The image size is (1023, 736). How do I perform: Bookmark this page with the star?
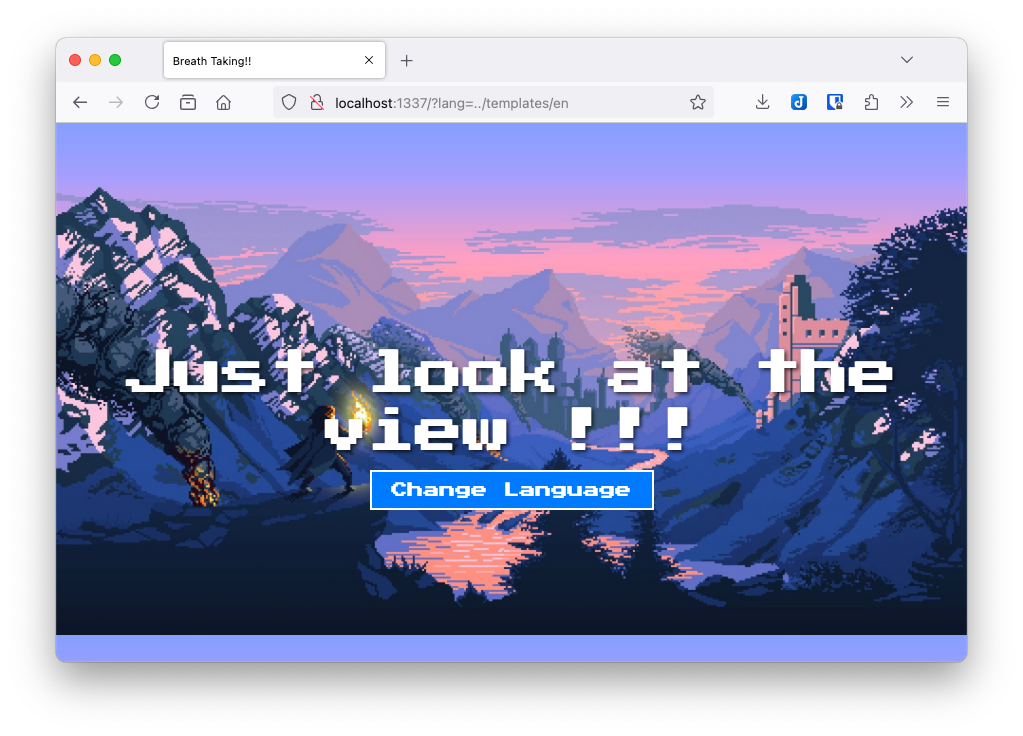[x=698, y=102]
